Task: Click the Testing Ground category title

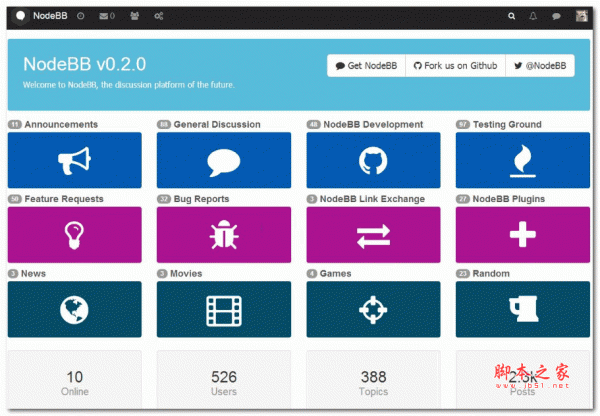Action: point(507,124)
